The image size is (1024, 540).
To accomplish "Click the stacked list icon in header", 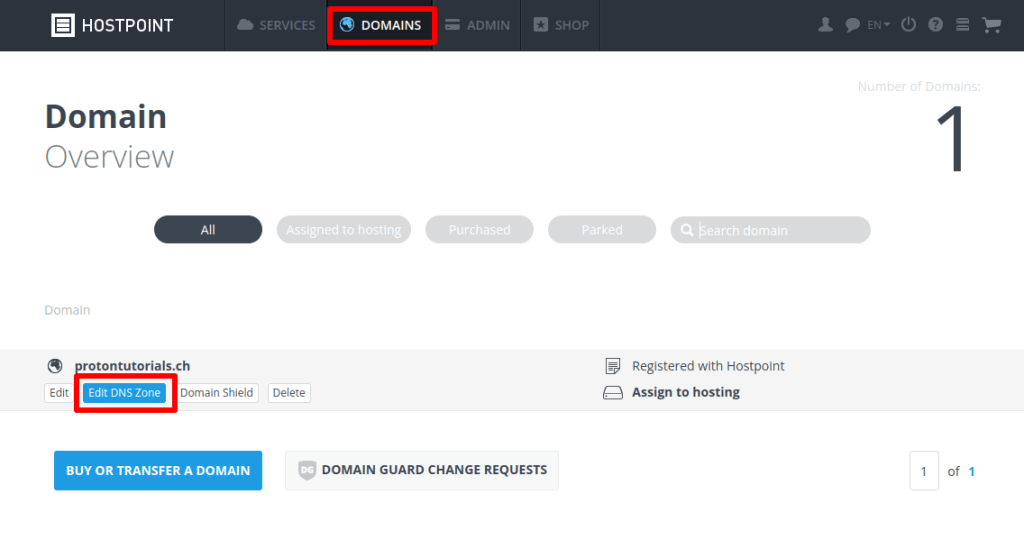I will [962, 25].
